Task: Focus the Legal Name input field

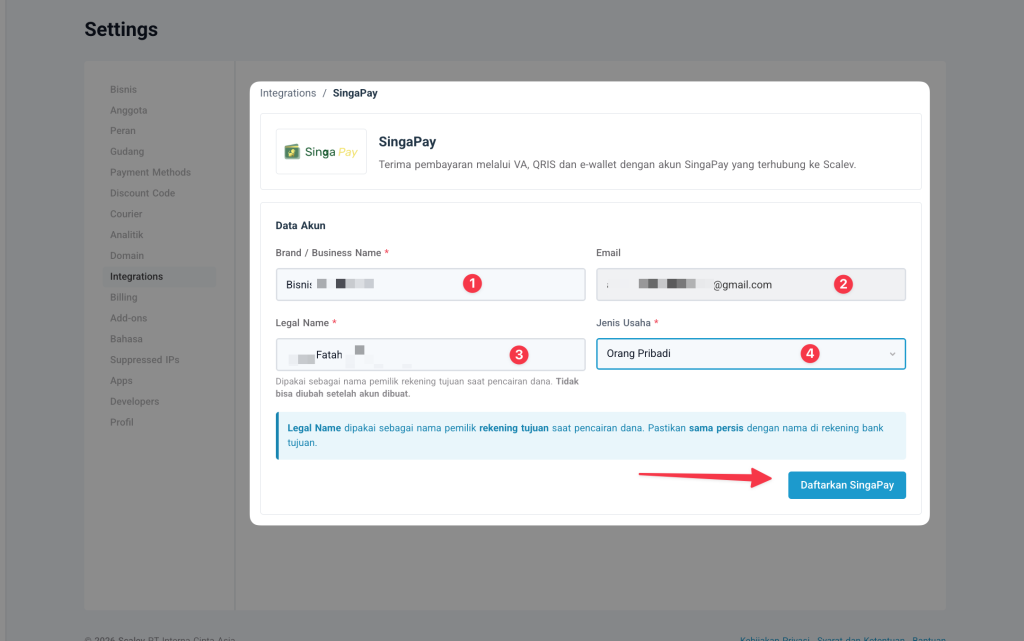Action: tap(430, 354)
